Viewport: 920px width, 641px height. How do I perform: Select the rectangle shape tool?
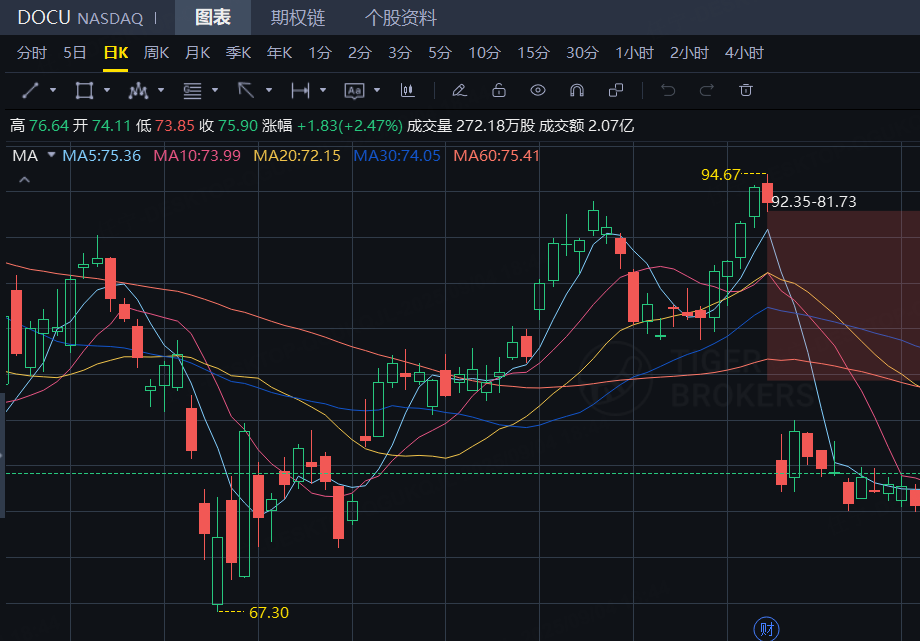point(84,91)
